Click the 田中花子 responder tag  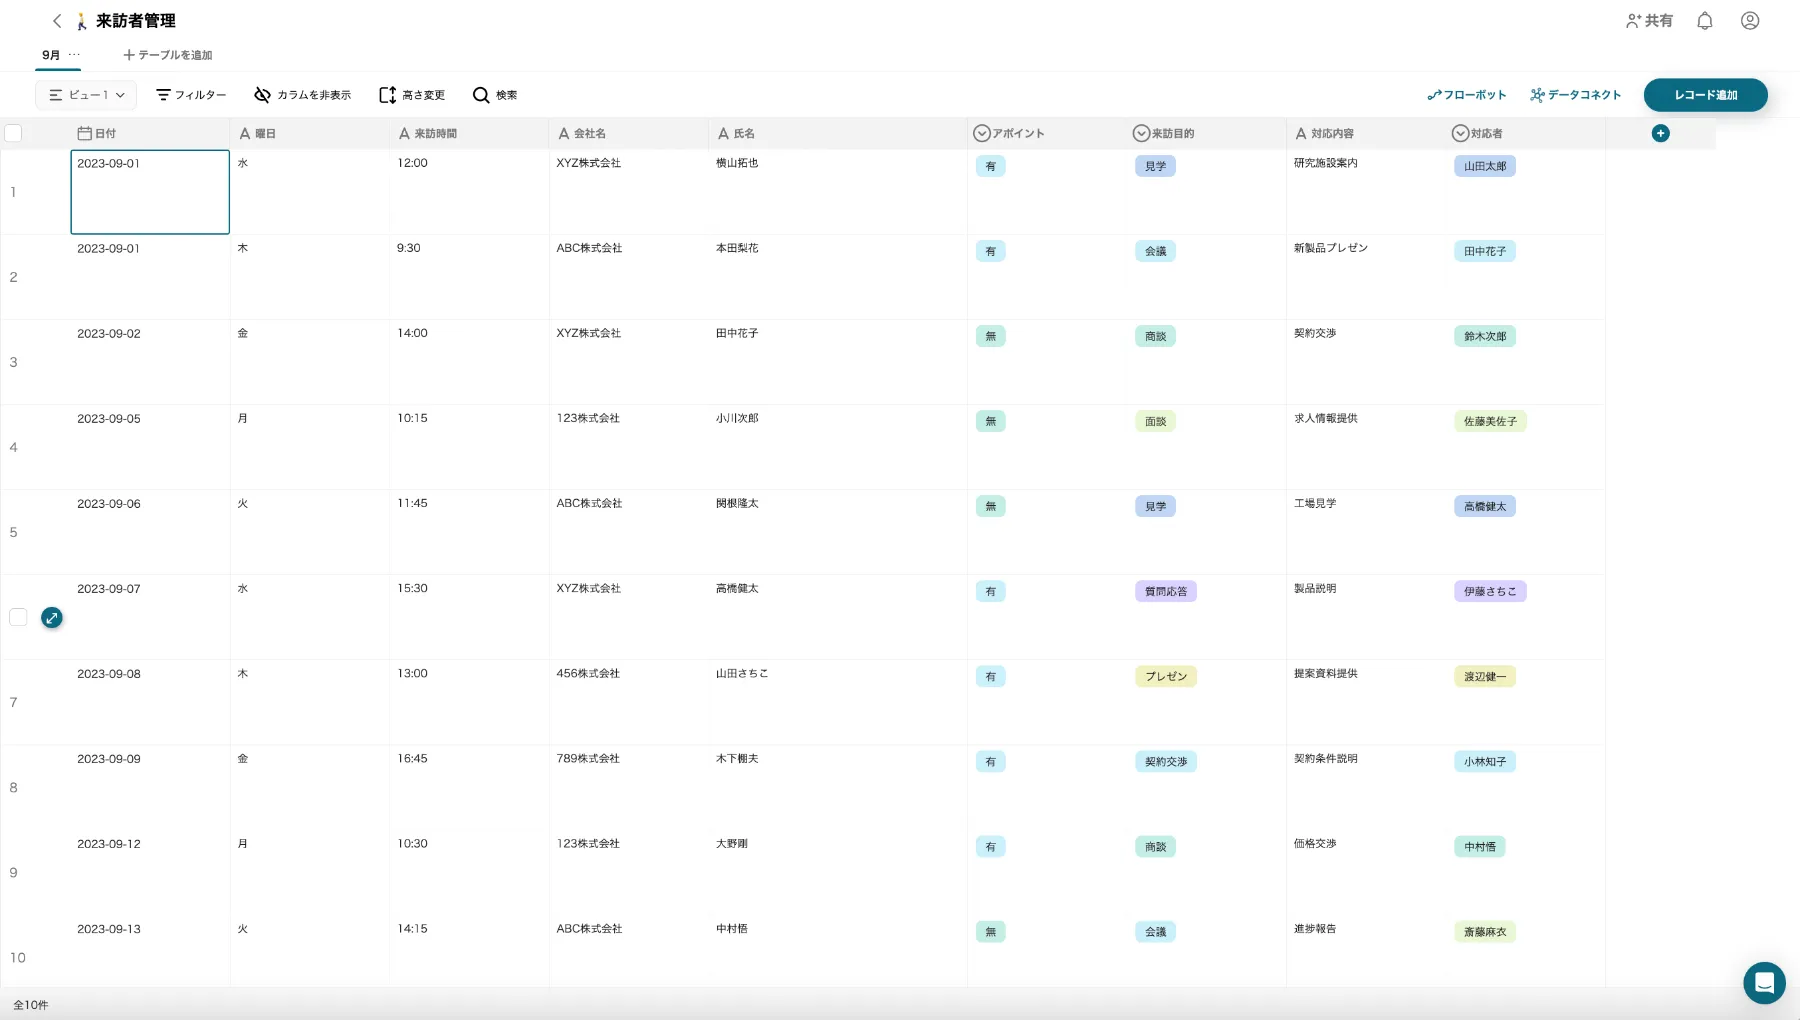(x=1485, y=251)
